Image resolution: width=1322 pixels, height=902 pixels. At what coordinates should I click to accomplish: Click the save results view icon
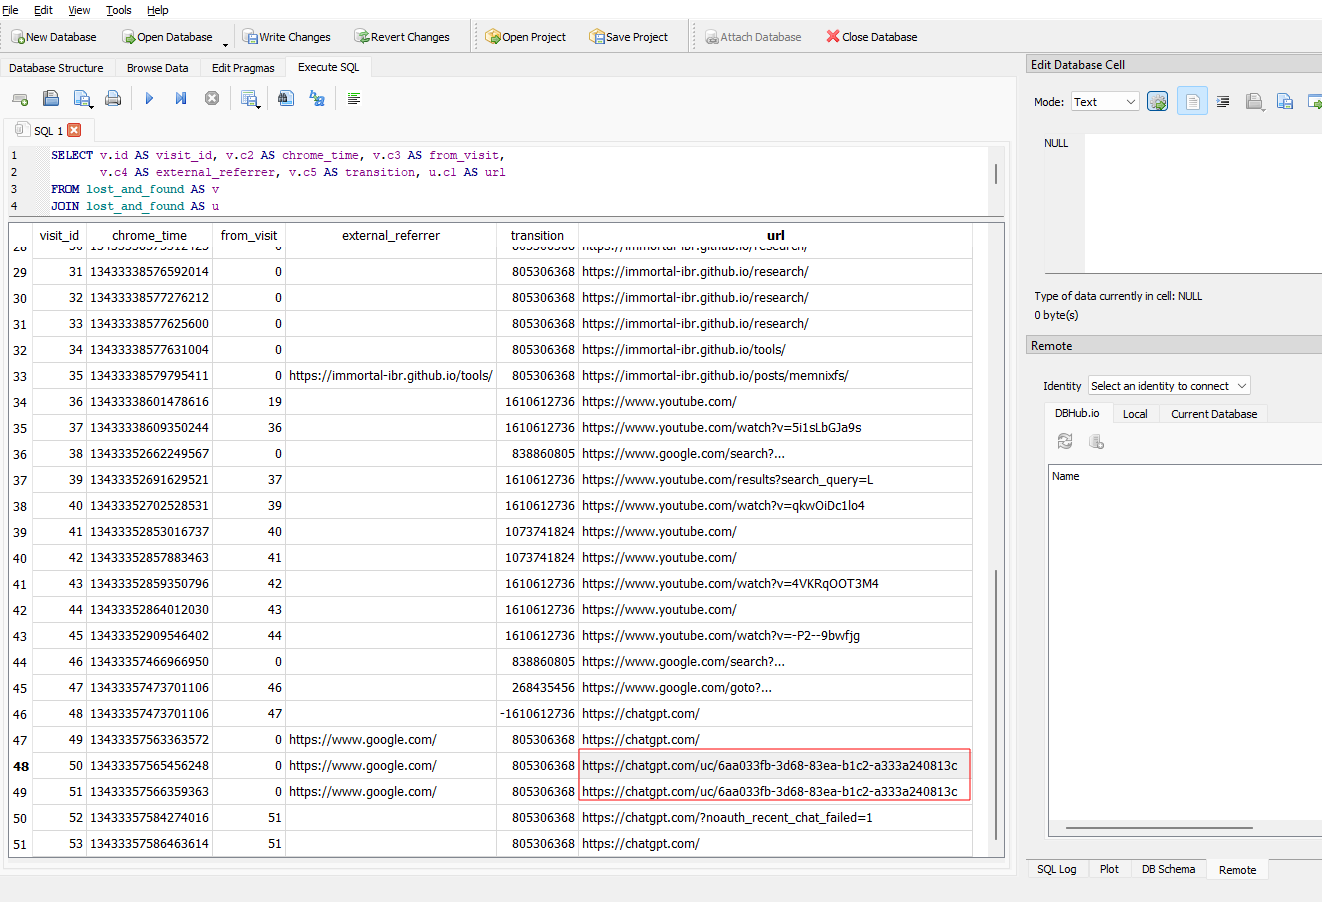coord(250,99)
